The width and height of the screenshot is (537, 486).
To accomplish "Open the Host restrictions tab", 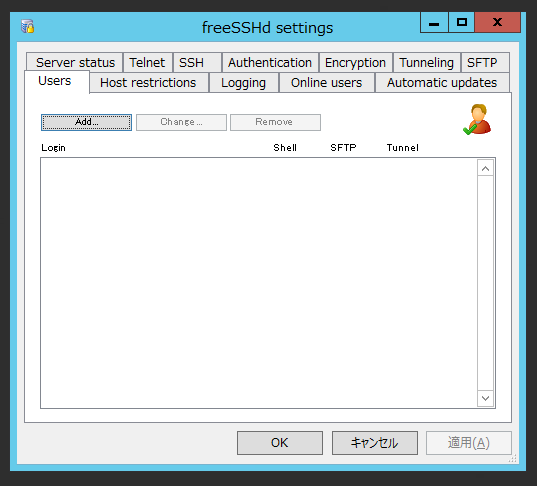I will 149,83.
